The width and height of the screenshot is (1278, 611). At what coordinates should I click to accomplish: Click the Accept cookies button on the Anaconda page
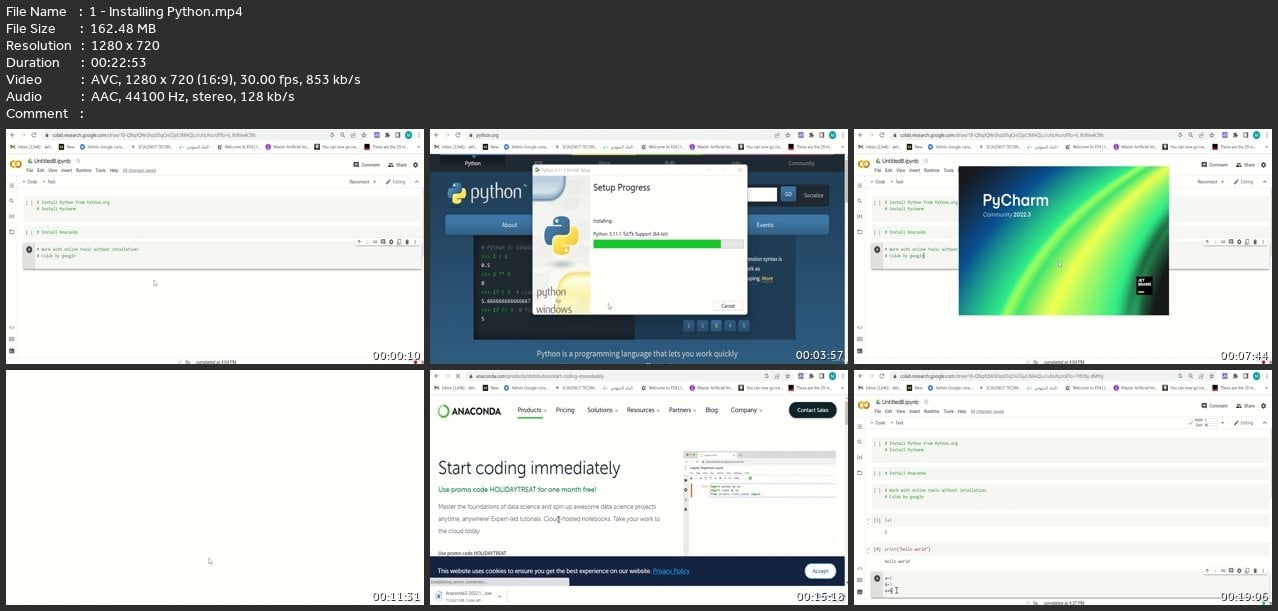coord(820,571)
